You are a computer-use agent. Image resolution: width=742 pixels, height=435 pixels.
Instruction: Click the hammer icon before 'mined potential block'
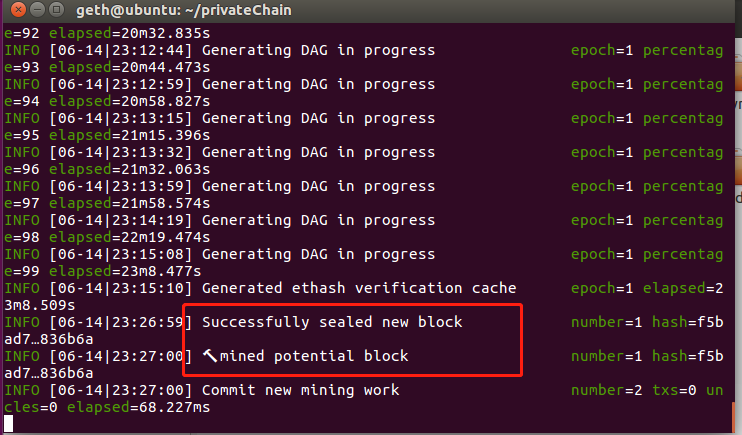tap(210, 355)
